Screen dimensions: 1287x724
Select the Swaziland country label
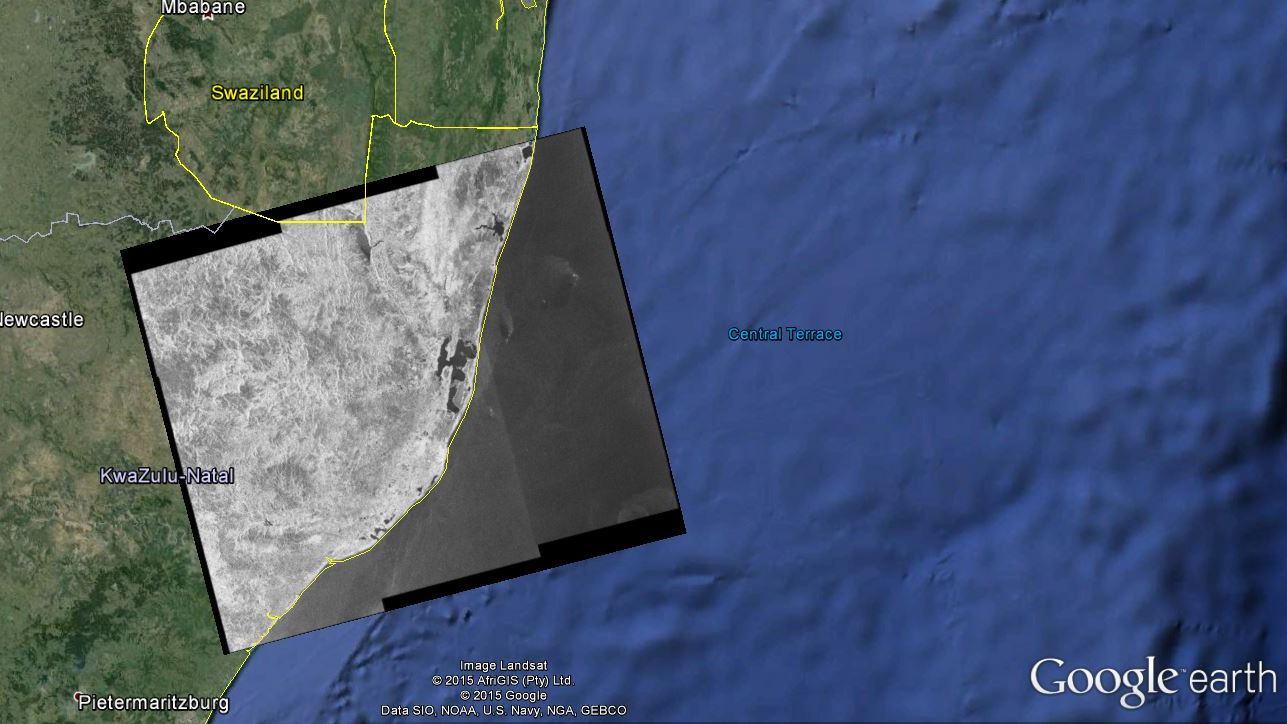click(257, 93)
